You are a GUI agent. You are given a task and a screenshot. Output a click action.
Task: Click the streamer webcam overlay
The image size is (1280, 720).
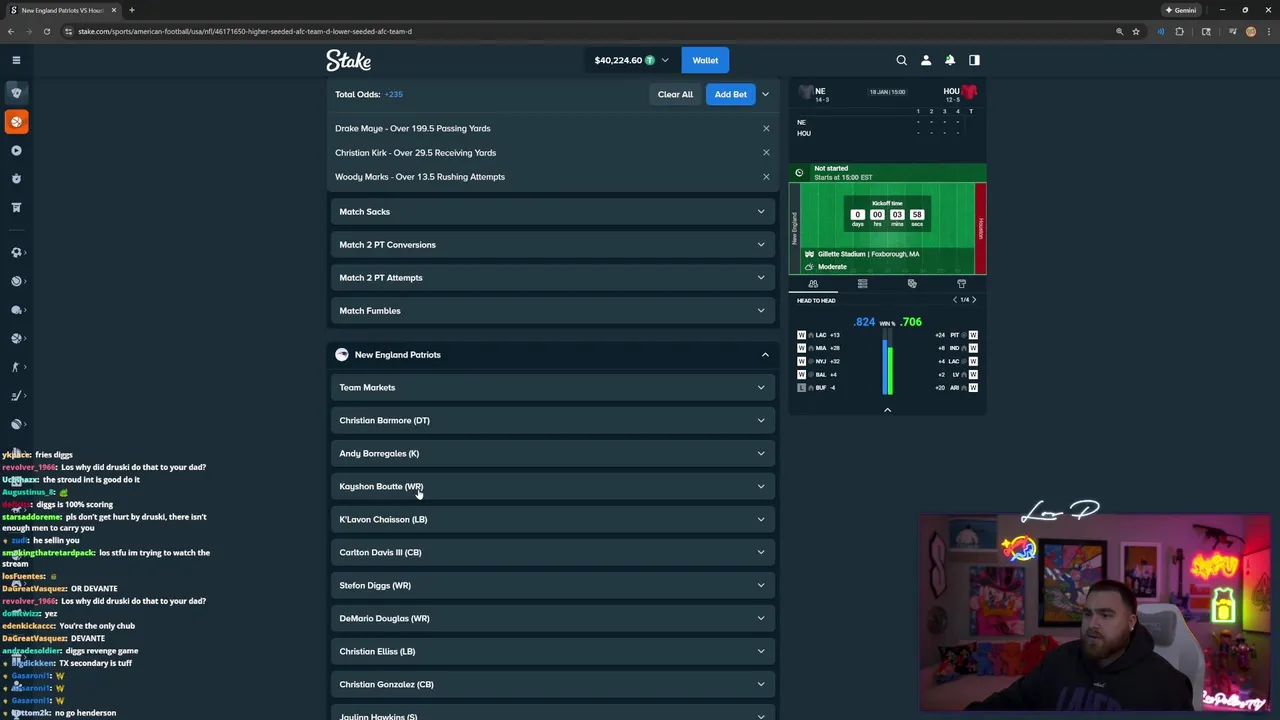[1095, 612]
